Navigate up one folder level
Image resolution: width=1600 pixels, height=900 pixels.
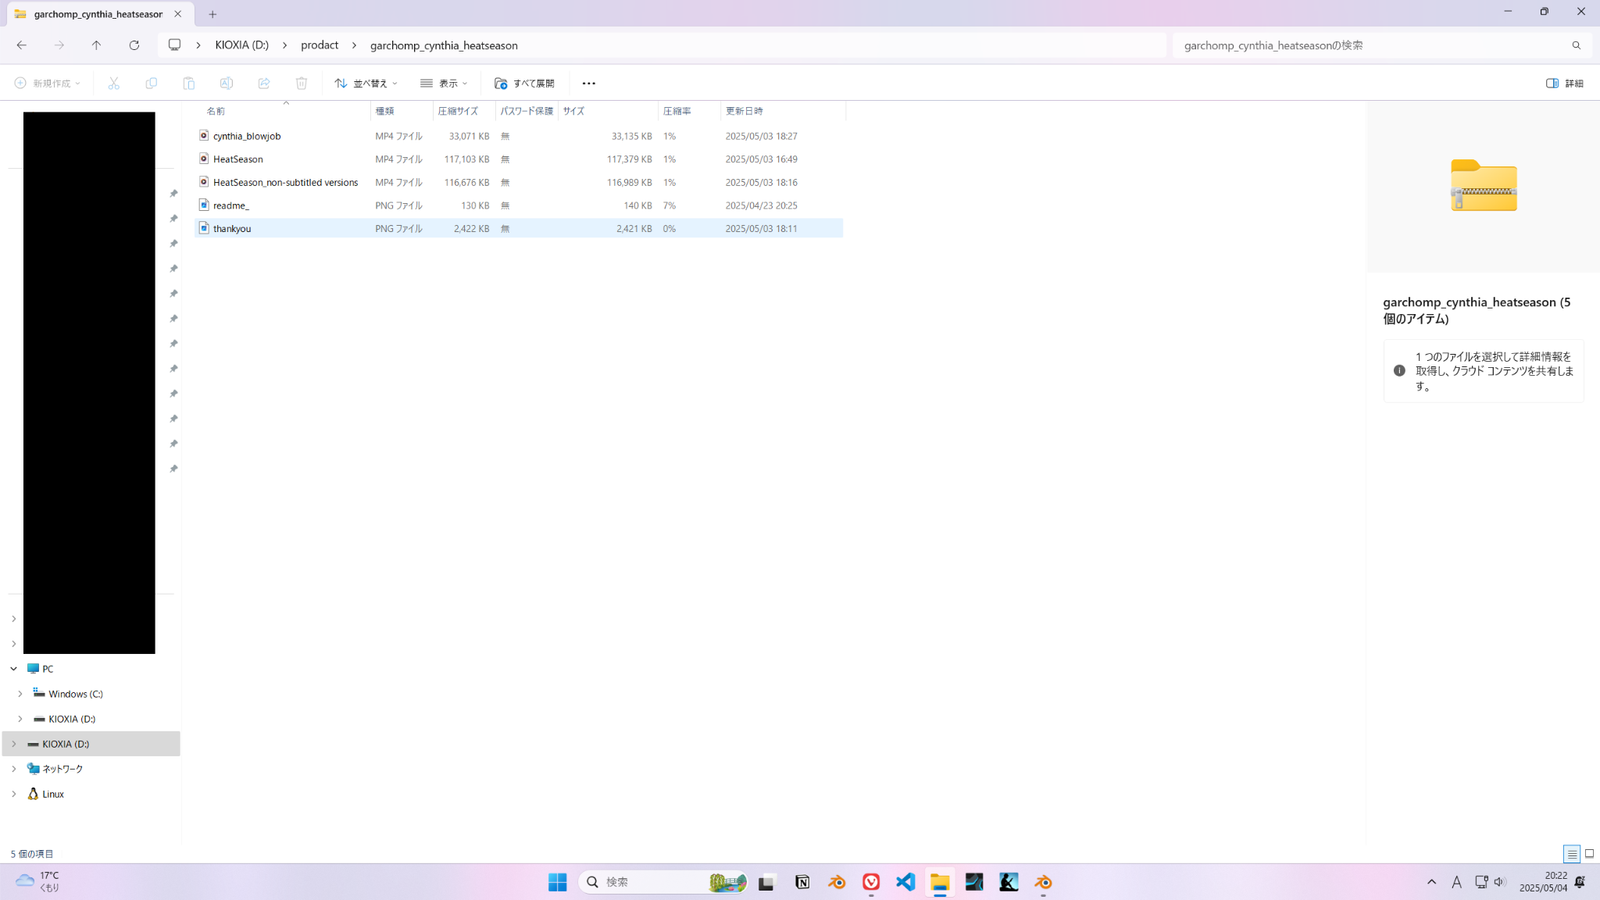point(96,45)
